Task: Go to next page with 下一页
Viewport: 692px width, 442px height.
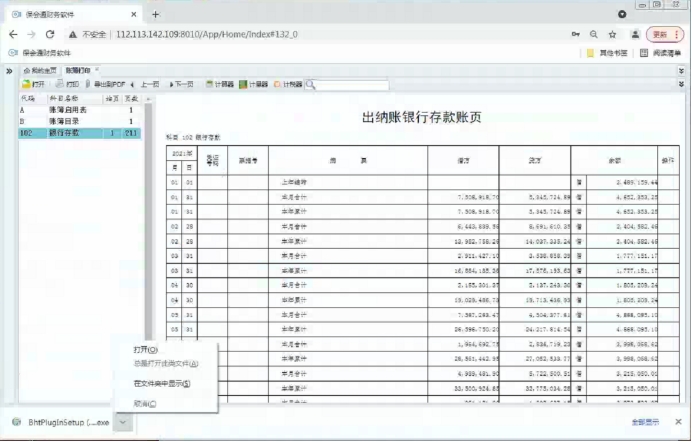Action: tap(181, 85)
